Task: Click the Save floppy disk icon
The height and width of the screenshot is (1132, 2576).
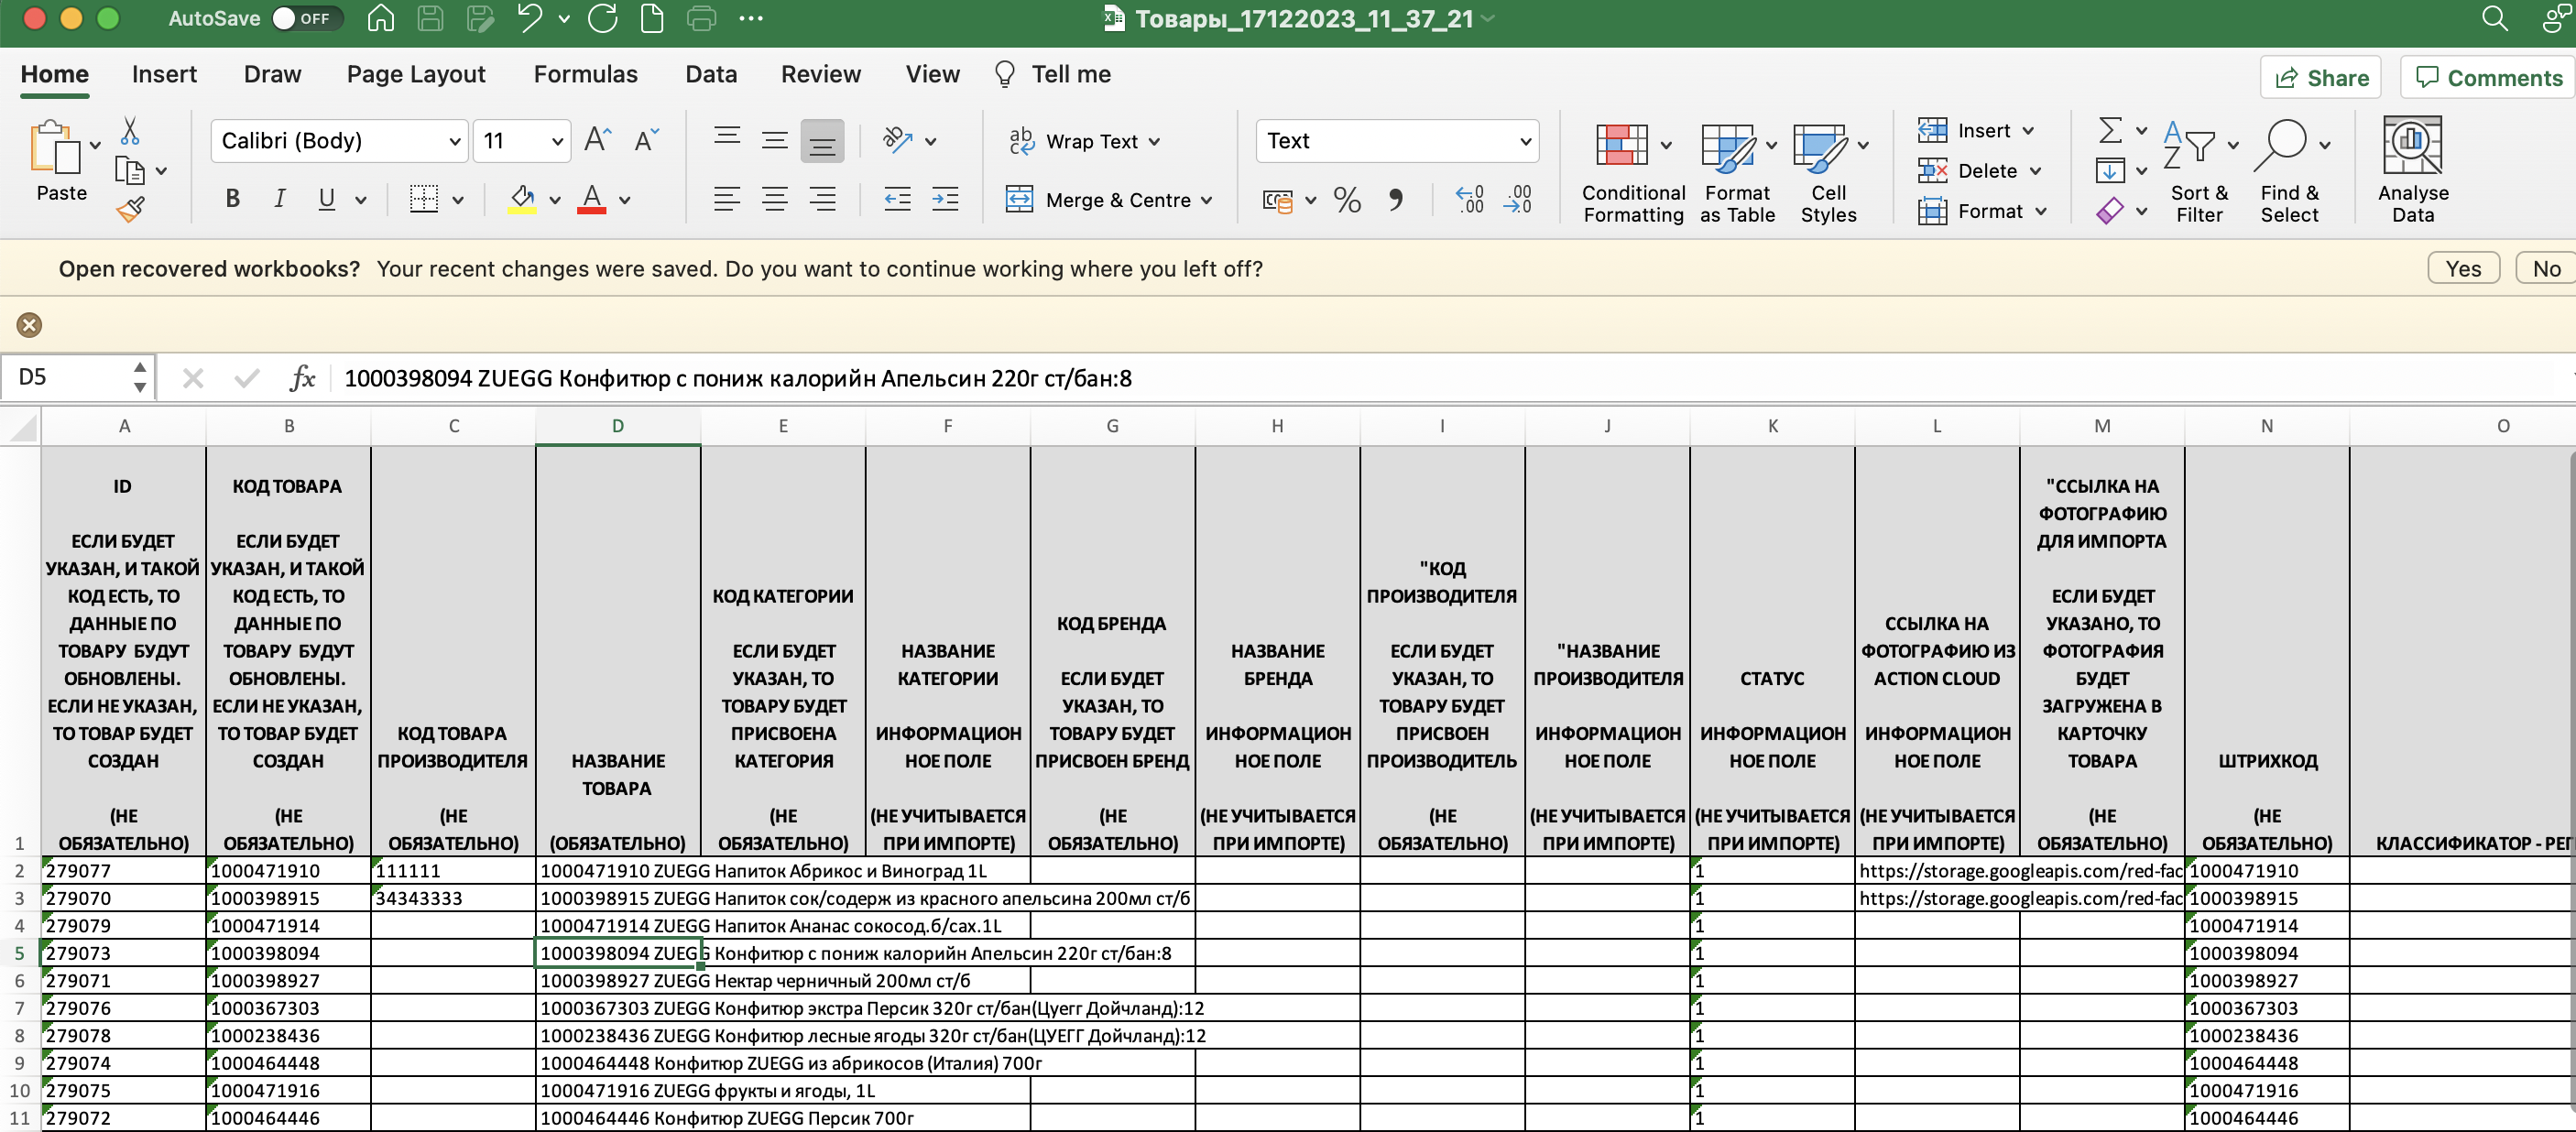Action: (x=430, y=18)
